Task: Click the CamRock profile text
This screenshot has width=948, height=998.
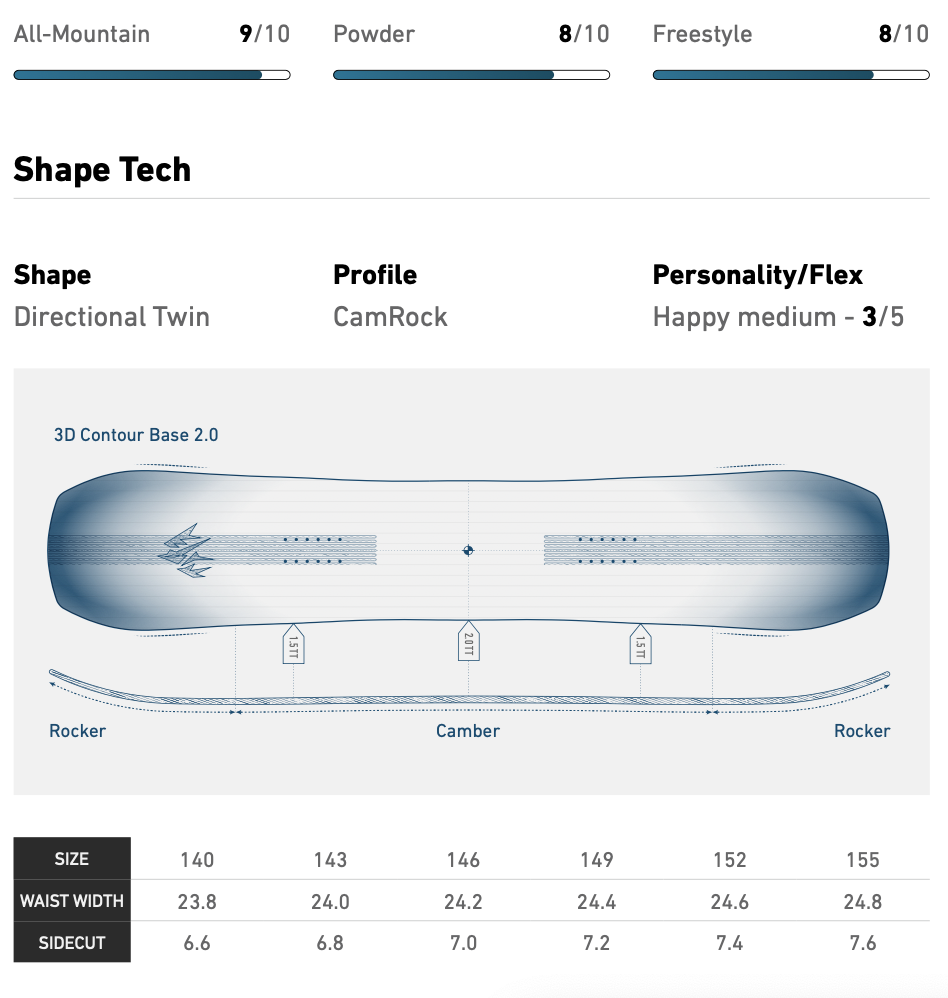Action: [x=390, y=317]
